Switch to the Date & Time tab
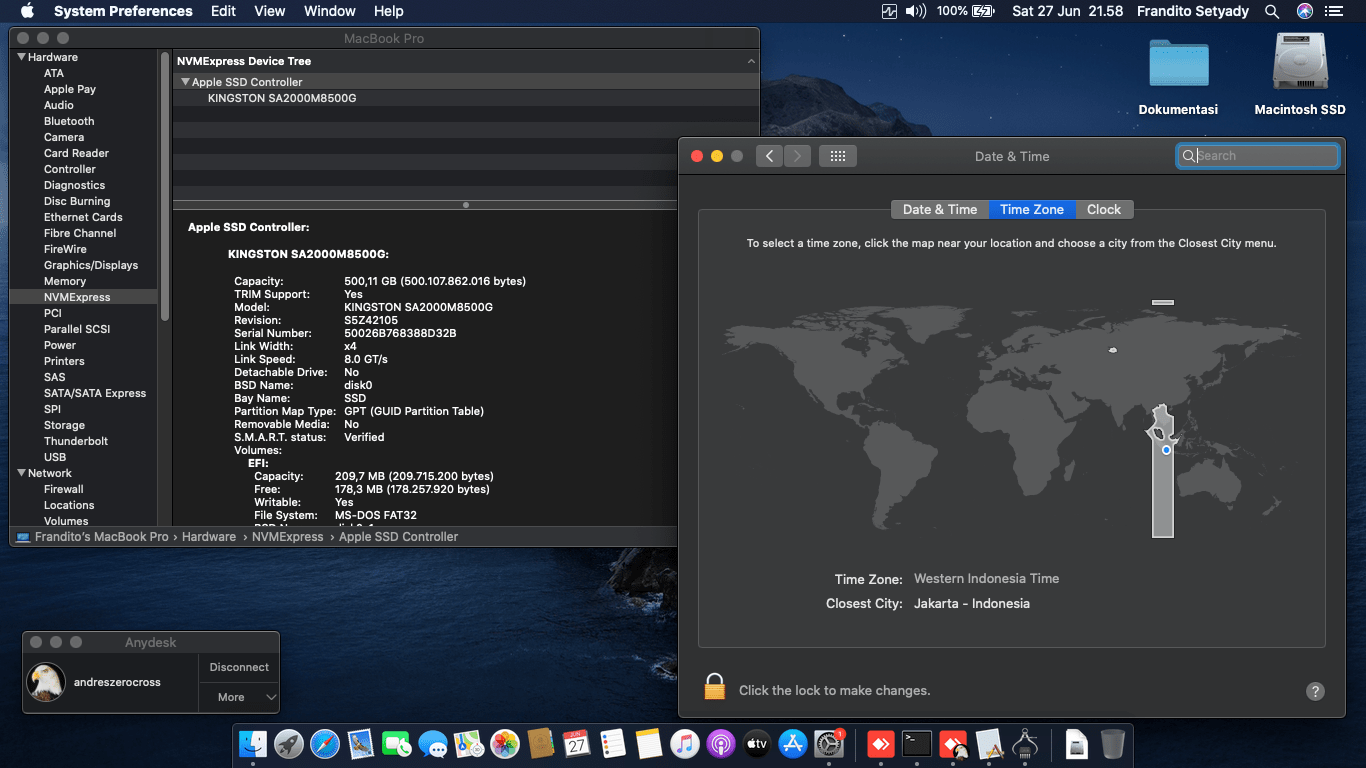Screen dimensions: 1366x768 click(x=940, y=209)
